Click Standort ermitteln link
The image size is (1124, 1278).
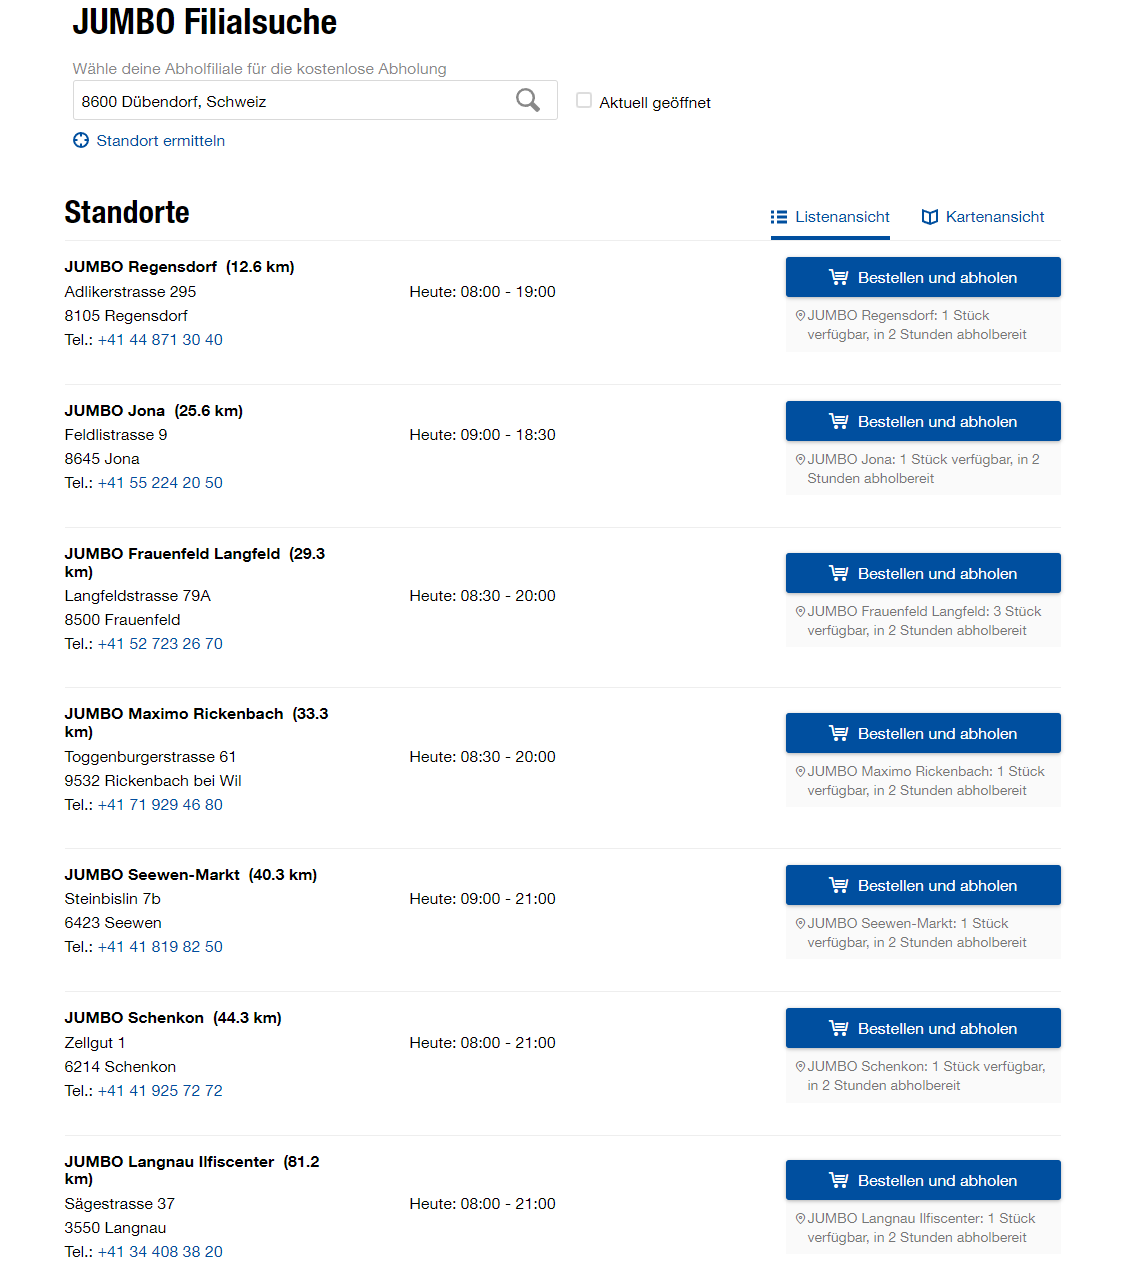pos(160,141)
